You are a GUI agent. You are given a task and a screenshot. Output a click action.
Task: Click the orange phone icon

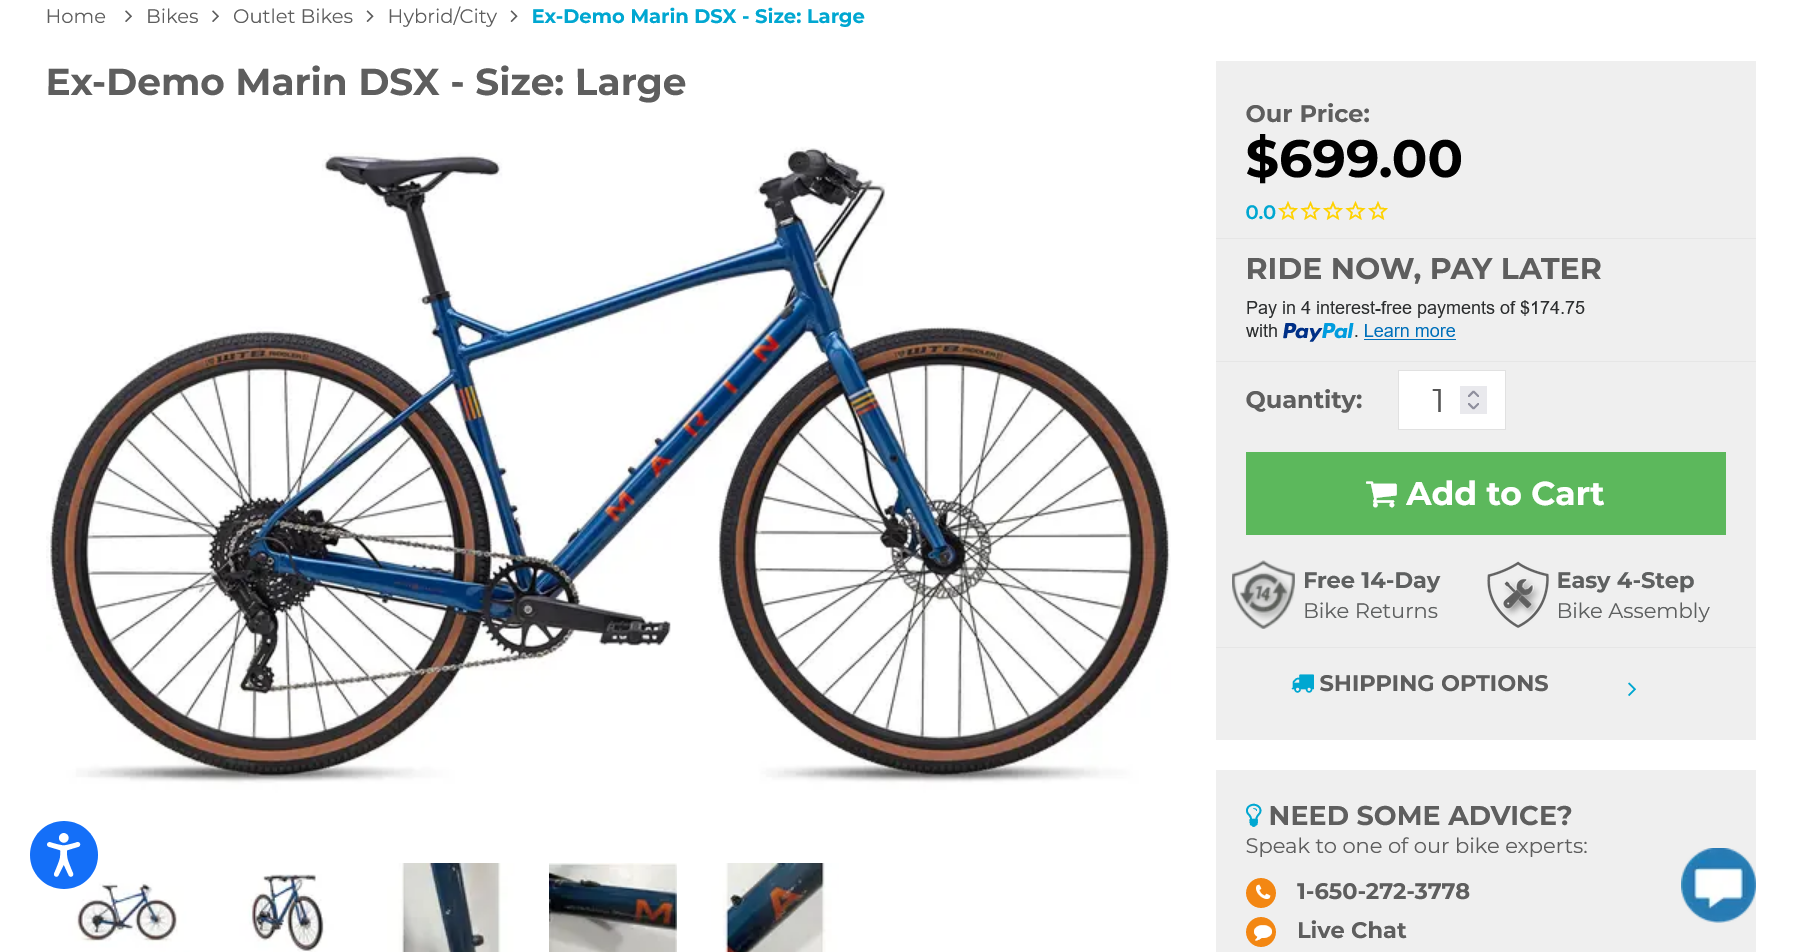coord(1261,892)
